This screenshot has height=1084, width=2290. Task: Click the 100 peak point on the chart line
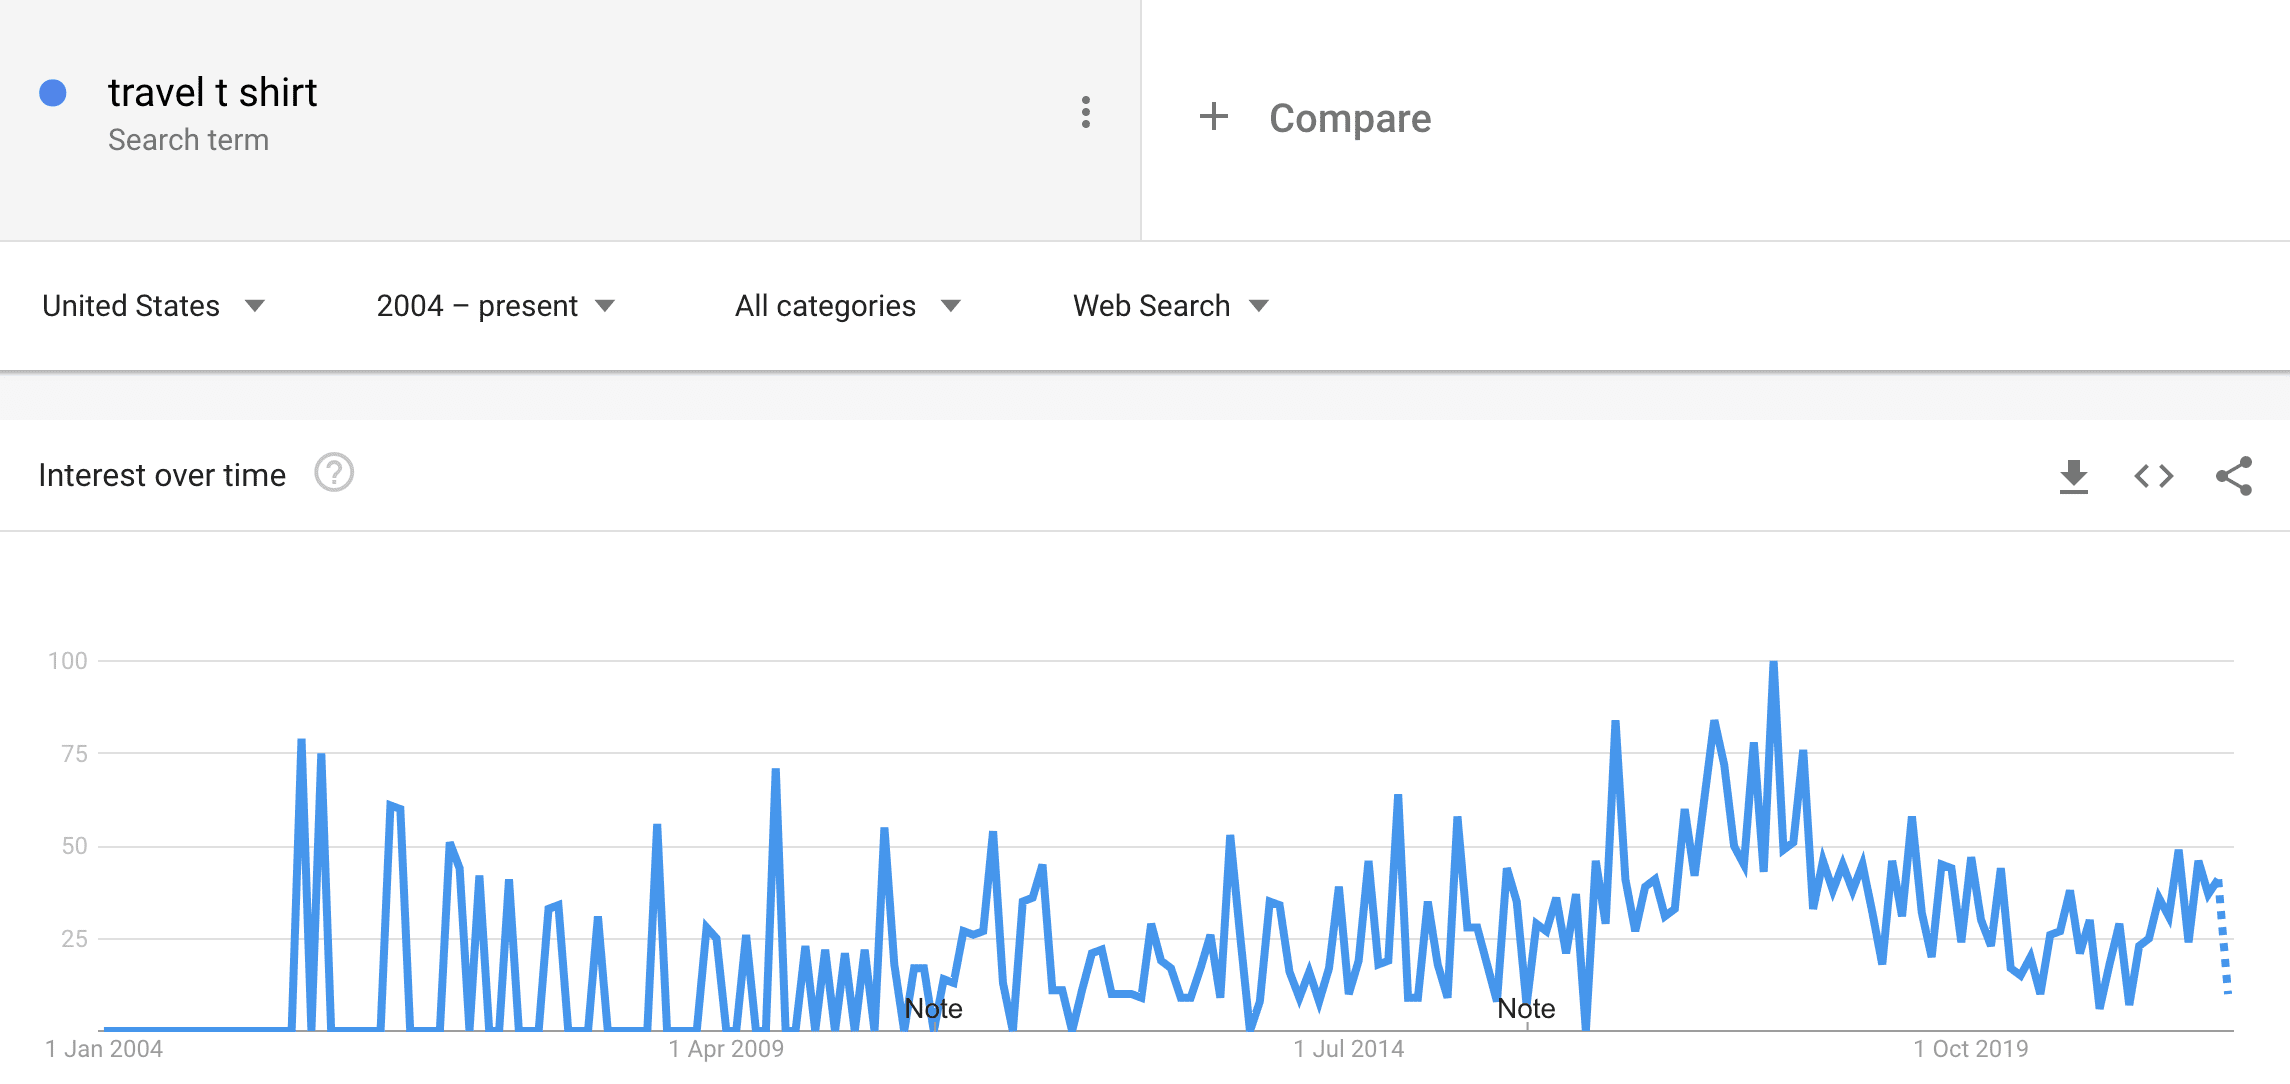click(x=1773, y=663)
